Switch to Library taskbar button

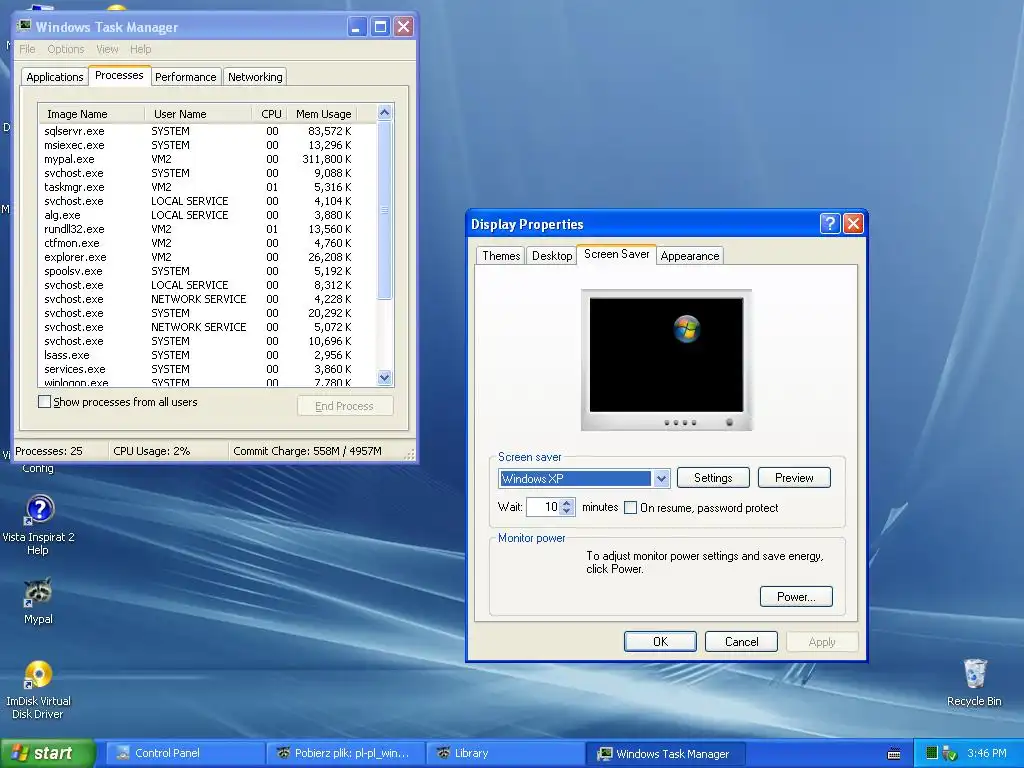click(x=505, y=754)
